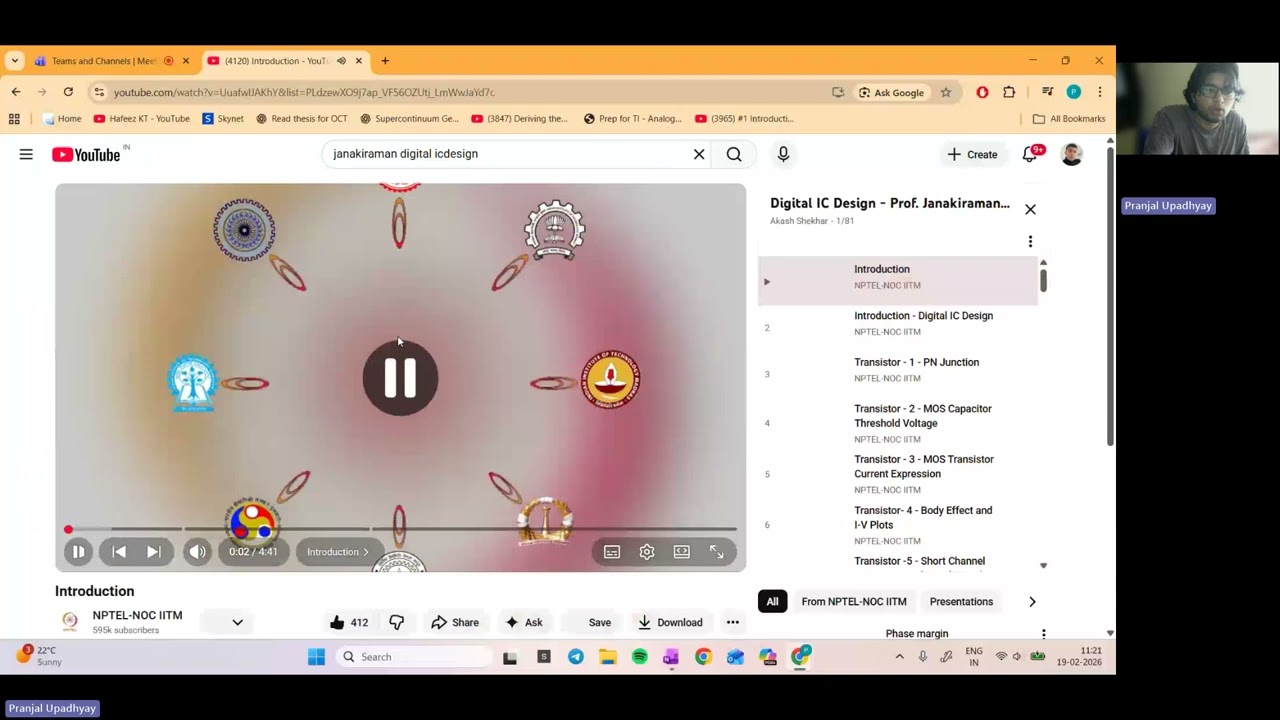Play 'Transistor - 3 - MOS Transistor' video
Image resolution: width=1280 pixels, height=720 pixels.
click(898, 474)
